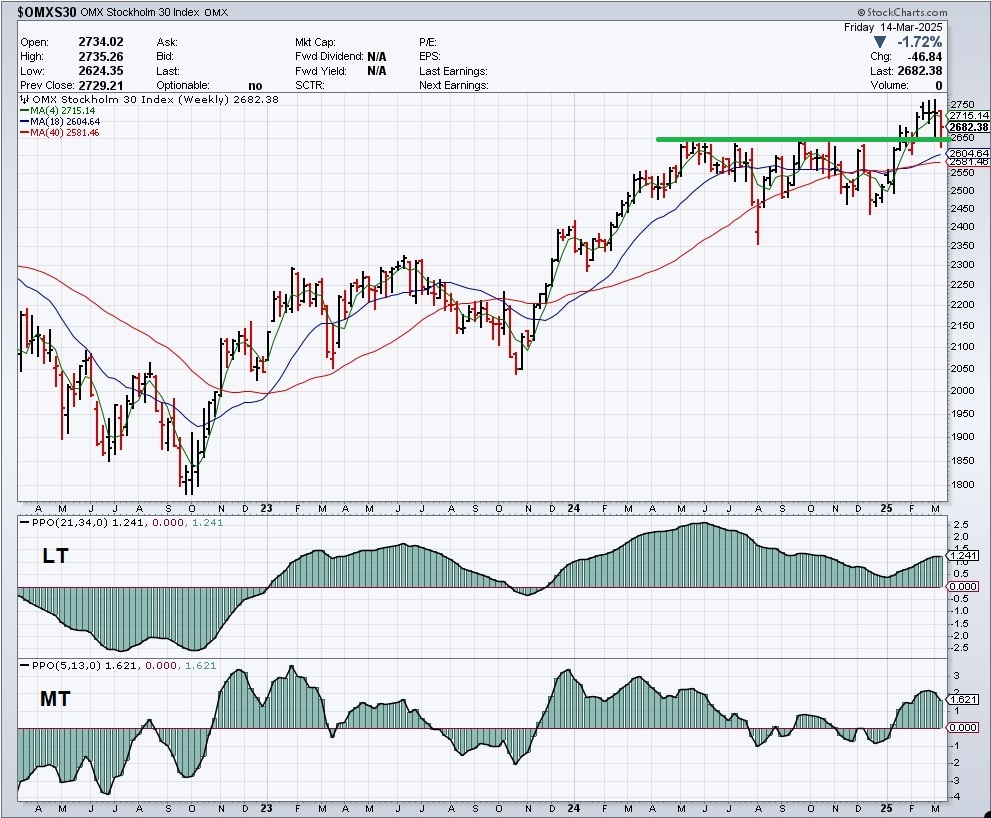
Task: Click the LT annotation on PPO panel
Action: coord(55,556)
